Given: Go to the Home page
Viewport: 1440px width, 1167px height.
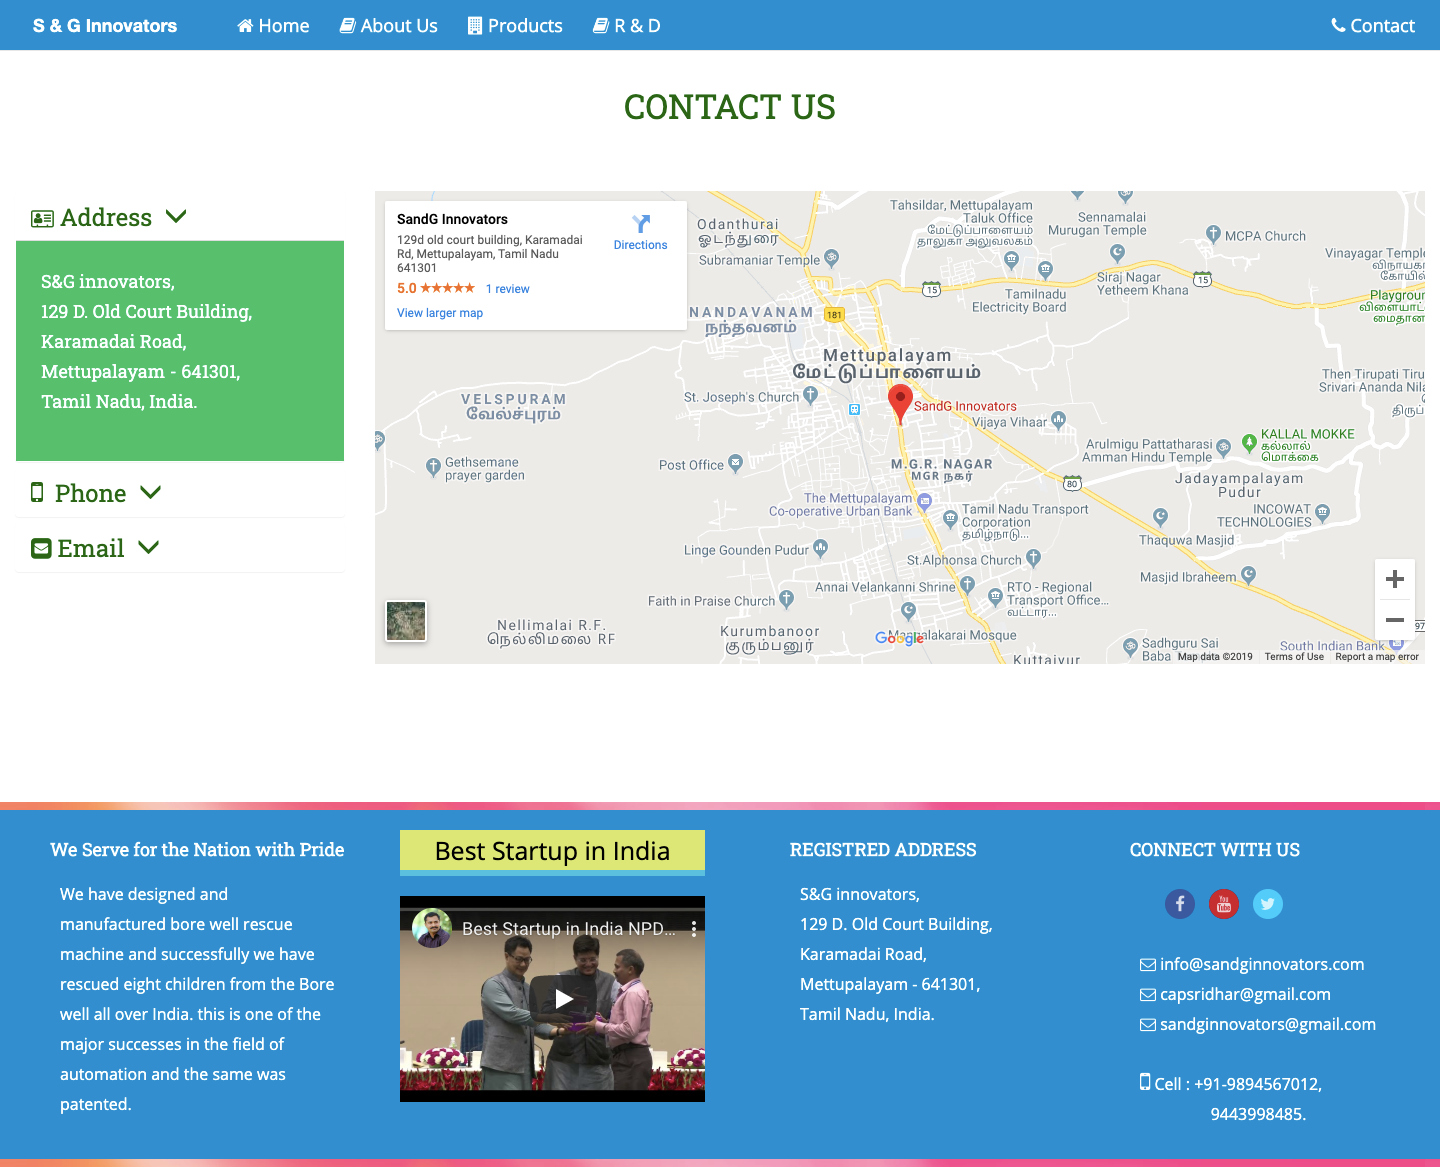Looking at the screenshot, I should 273,26.
